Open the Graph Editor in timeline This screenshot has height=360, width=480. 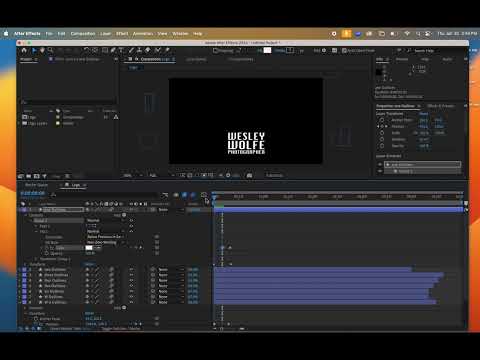click(x=204, y=195)
